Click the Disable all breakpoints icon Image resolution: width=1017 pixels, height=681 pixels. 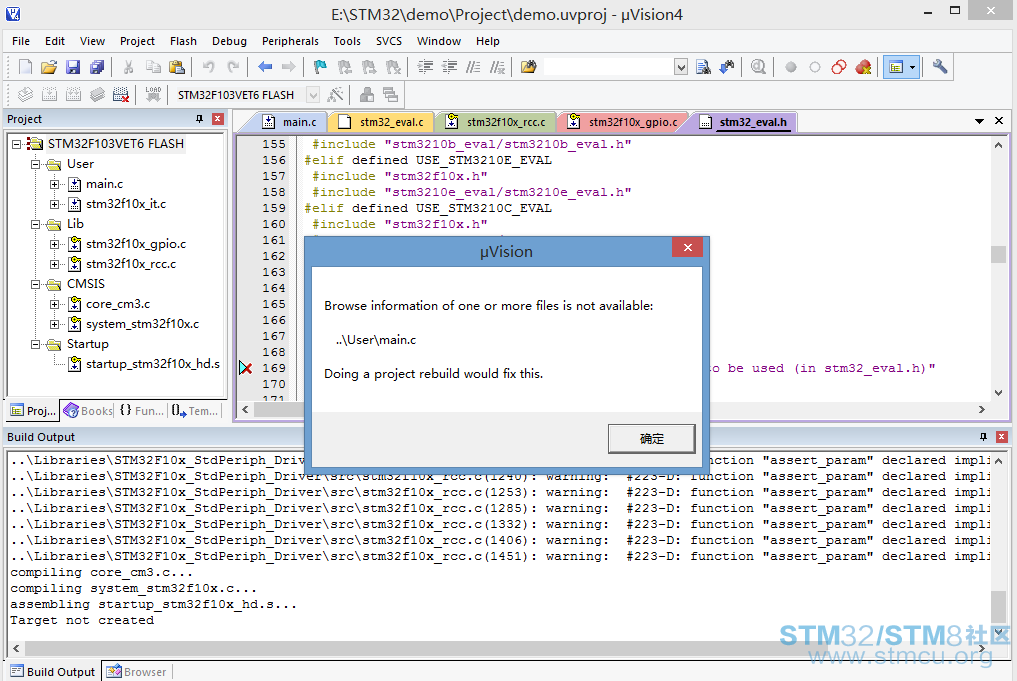839,67
